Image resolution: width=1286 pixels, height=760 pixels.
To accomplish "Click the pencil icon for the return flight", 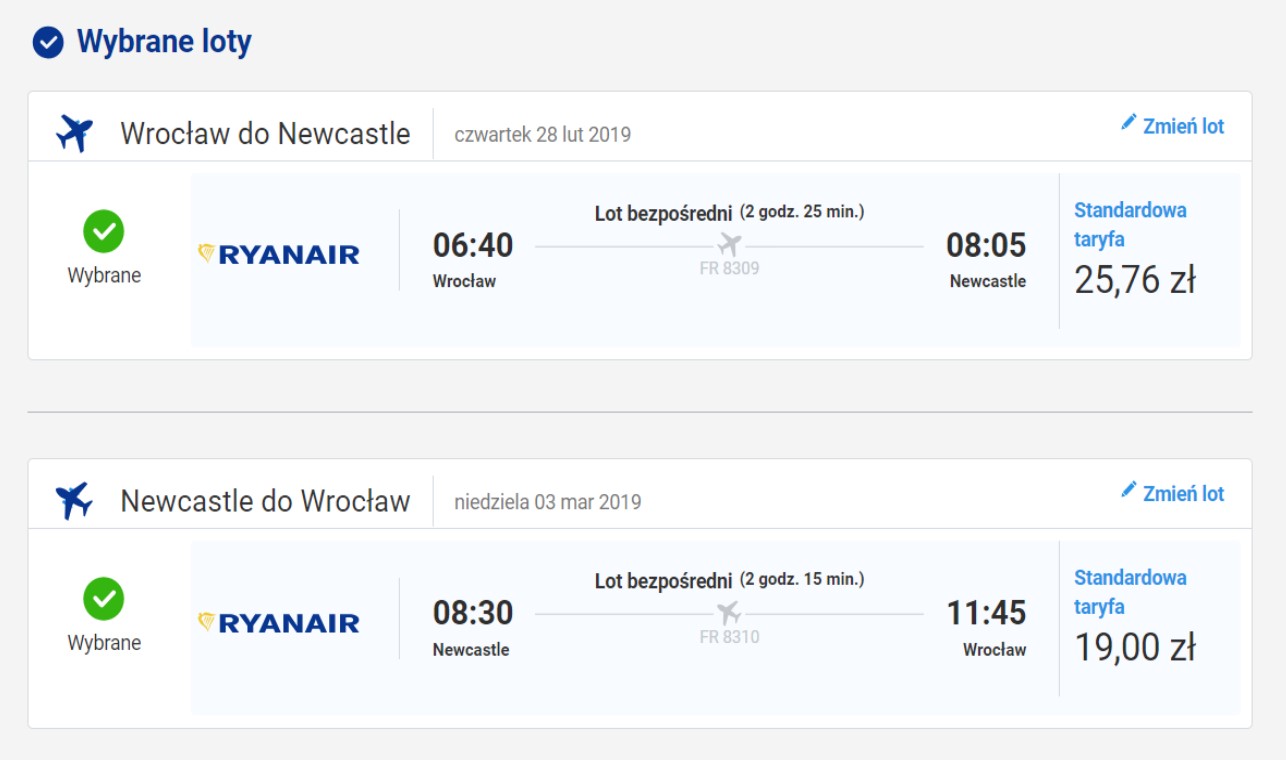I will [1129, 490].
